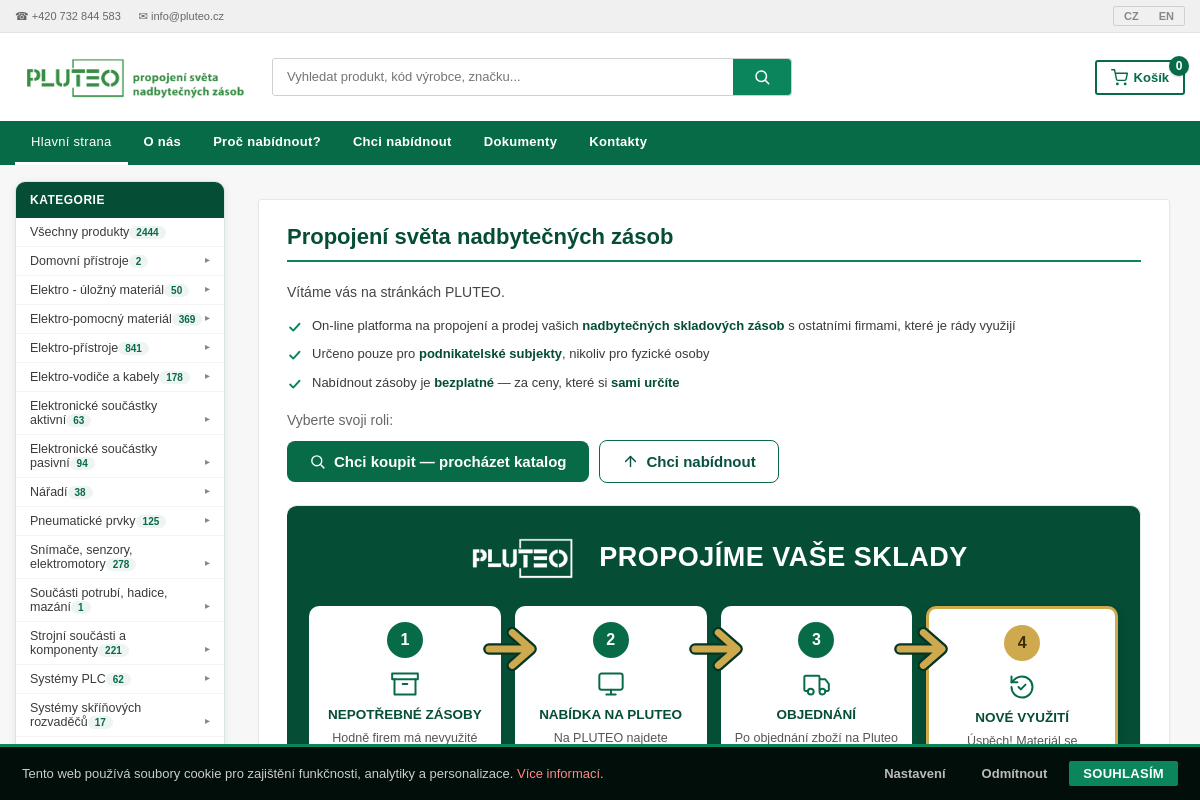Screen dimensions: 1200x800
Task: Open the Košík shopping cart
Action: tap(1140, 77)
